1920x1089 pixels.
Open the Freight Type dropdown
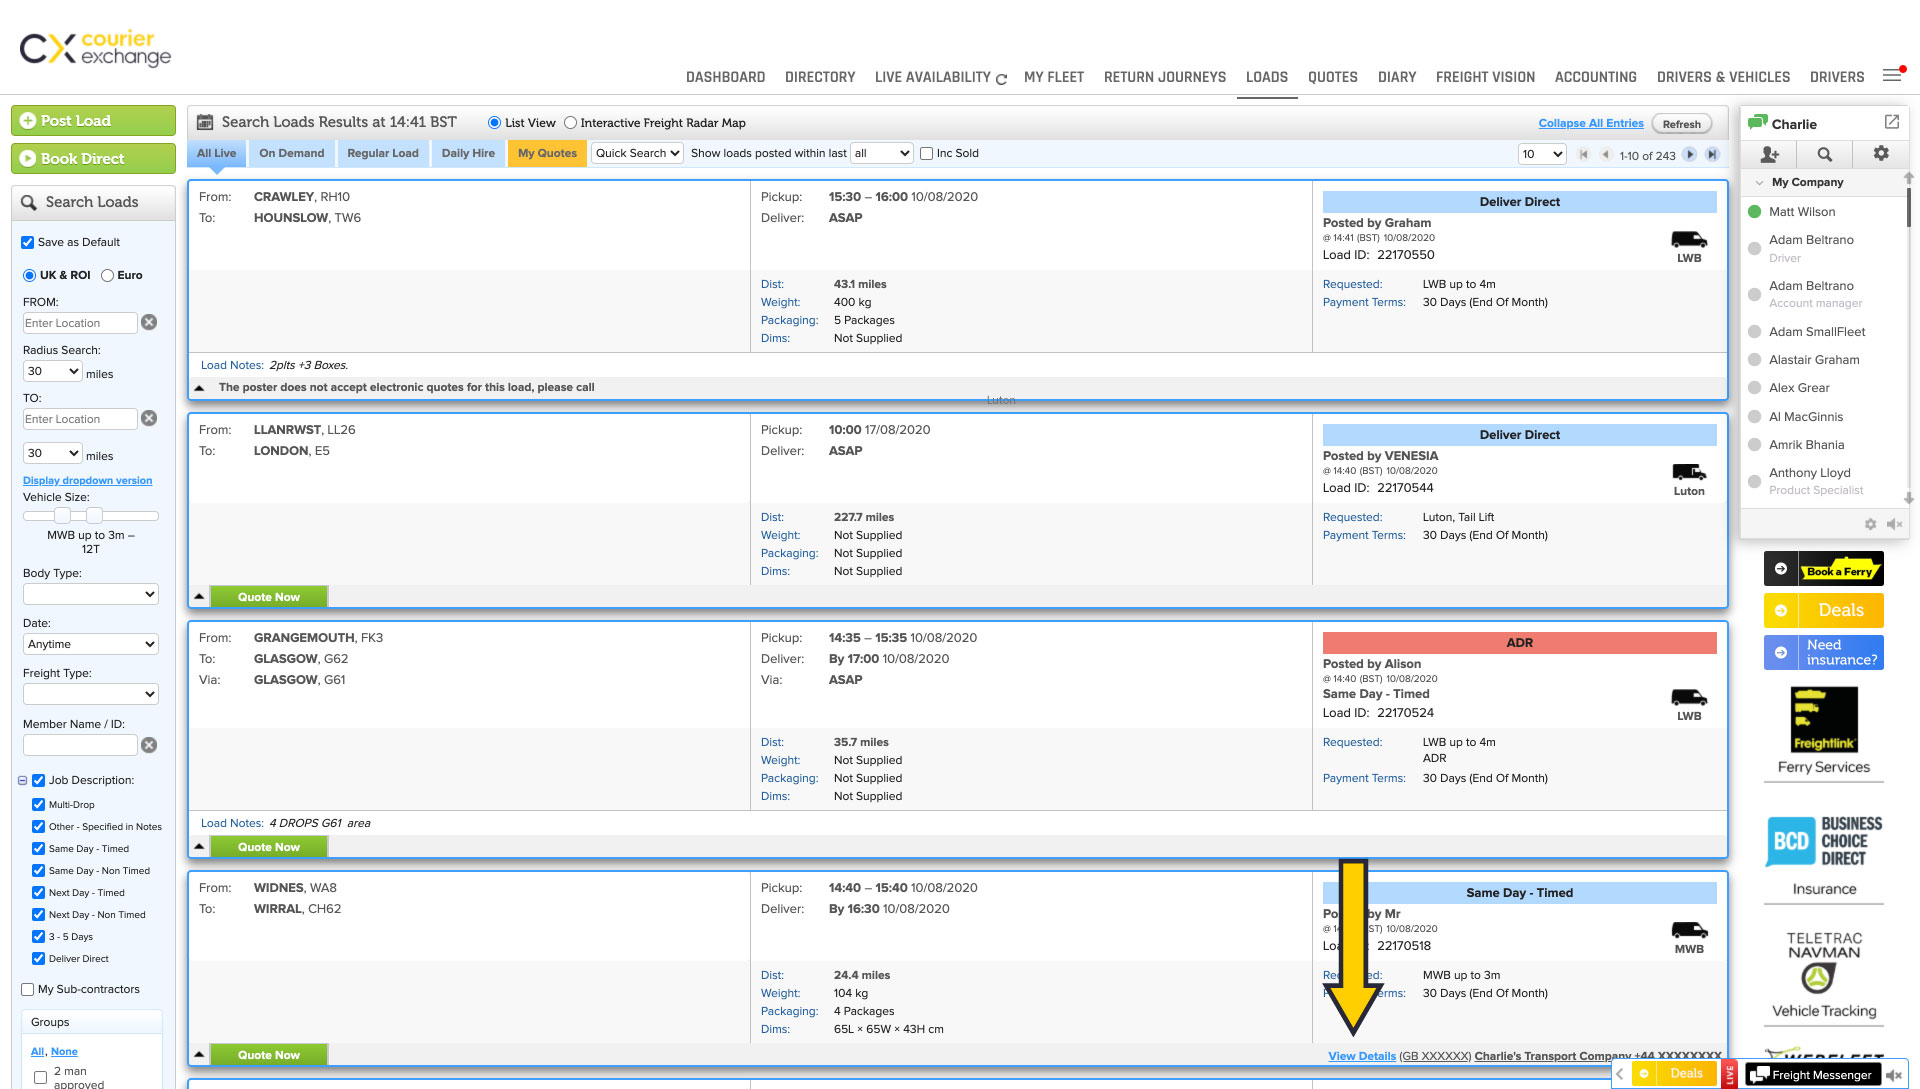[x=91, y=694]
